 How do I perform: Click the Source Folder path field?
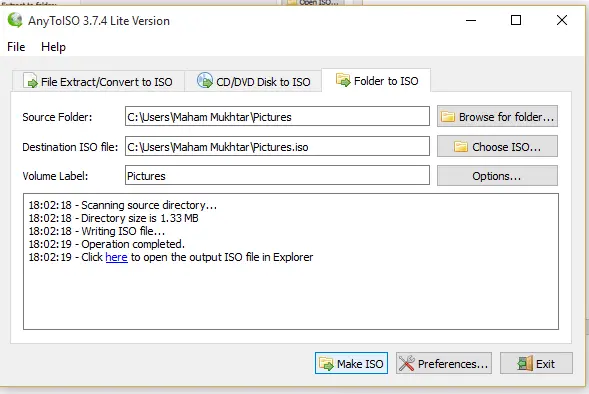277,116
